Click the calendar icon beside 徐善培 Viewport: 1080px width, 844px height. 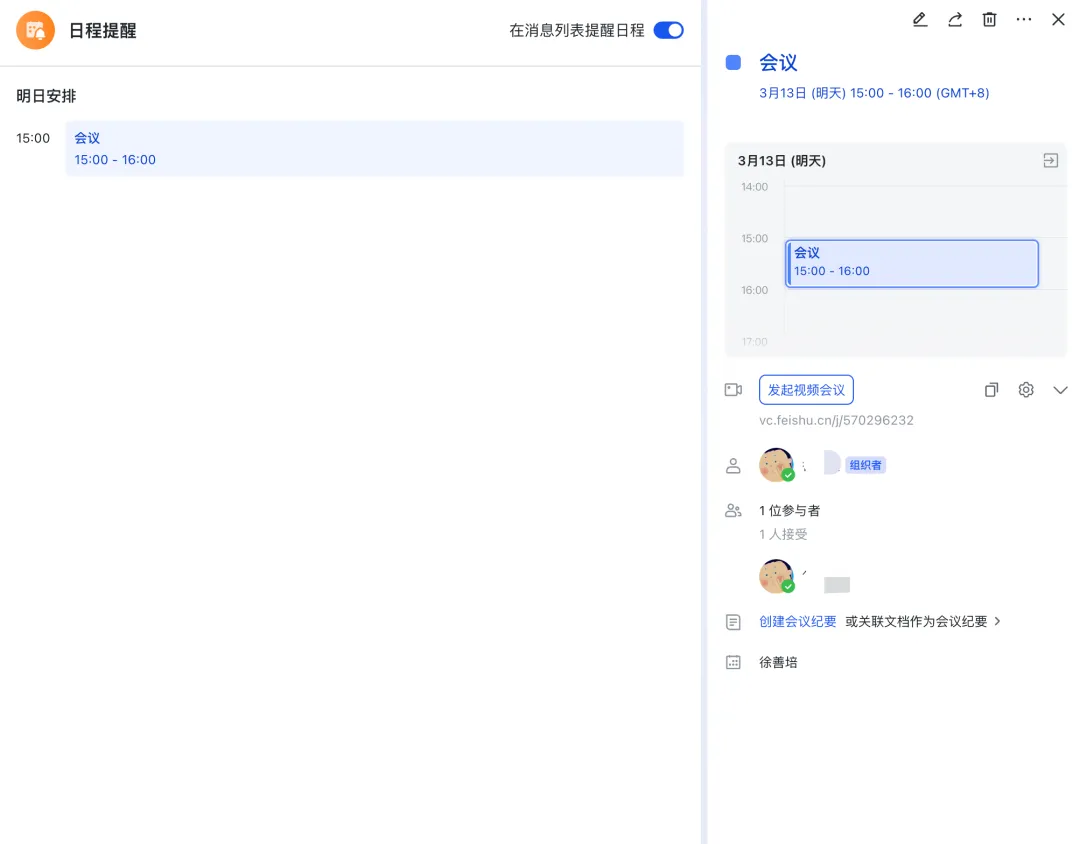point(733,662)
